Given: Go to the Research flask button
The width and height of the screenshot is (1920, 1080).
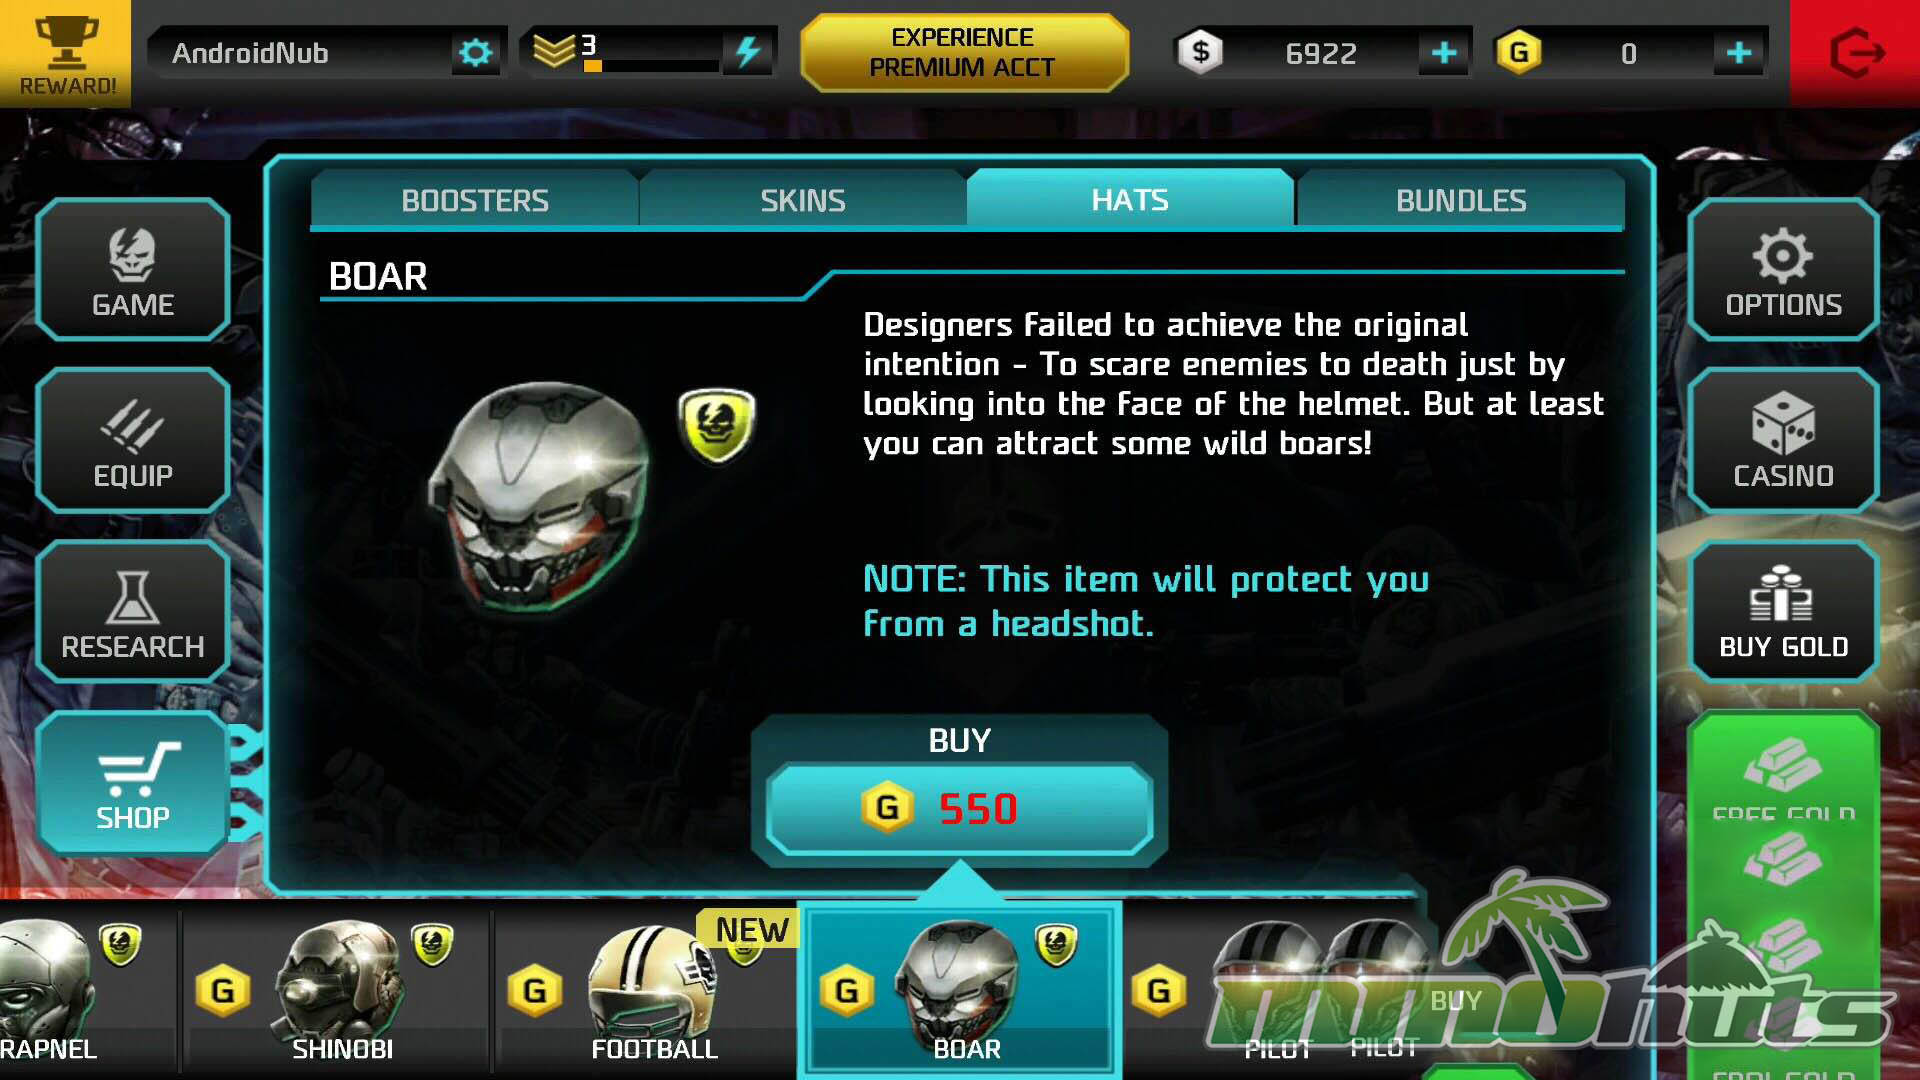Looking at the screenshot, I should coord(133,612).
